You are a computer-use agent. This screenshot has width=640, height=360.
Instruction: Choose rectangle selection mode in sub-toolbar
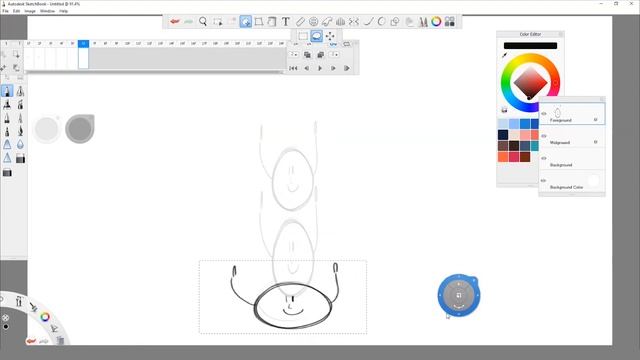tap(303, 36)
